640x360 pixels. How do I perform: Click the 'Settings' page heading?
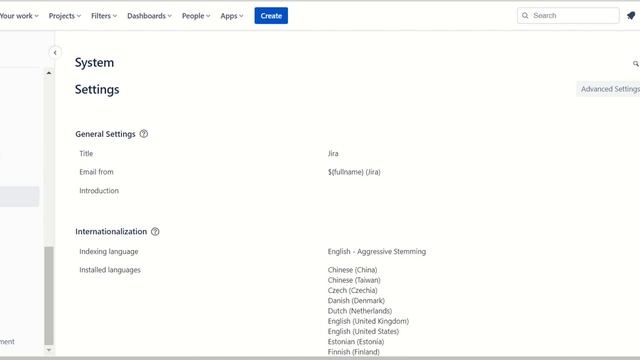coord(97,89)
